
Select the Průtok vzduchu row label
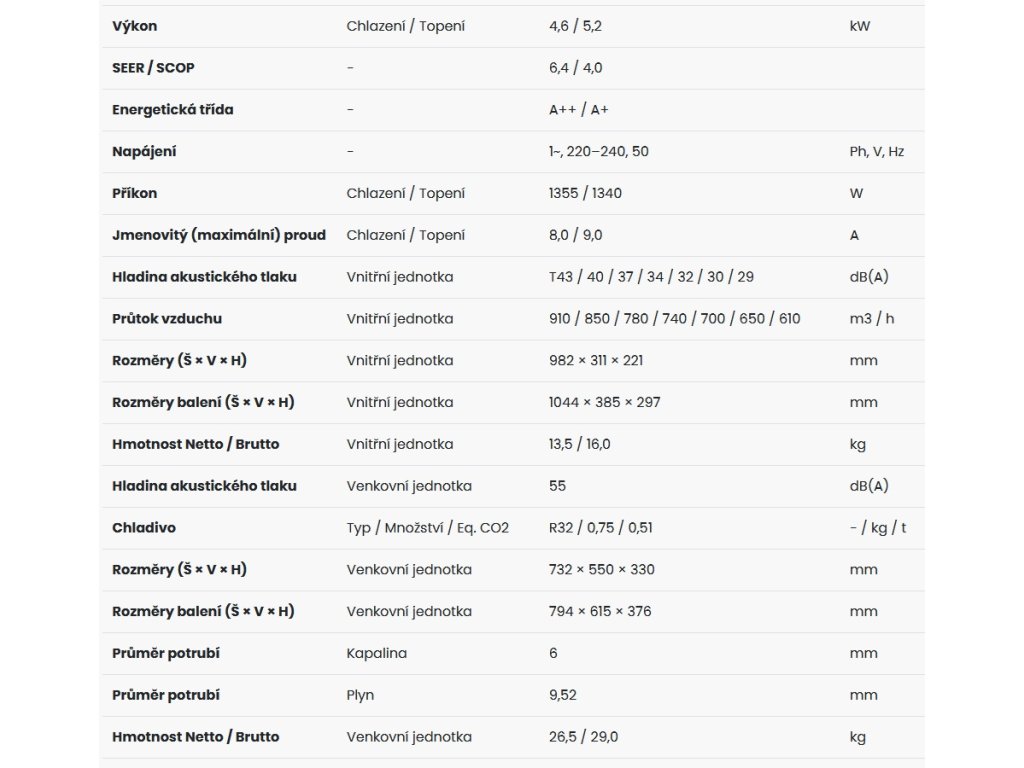tap(167, 319)
